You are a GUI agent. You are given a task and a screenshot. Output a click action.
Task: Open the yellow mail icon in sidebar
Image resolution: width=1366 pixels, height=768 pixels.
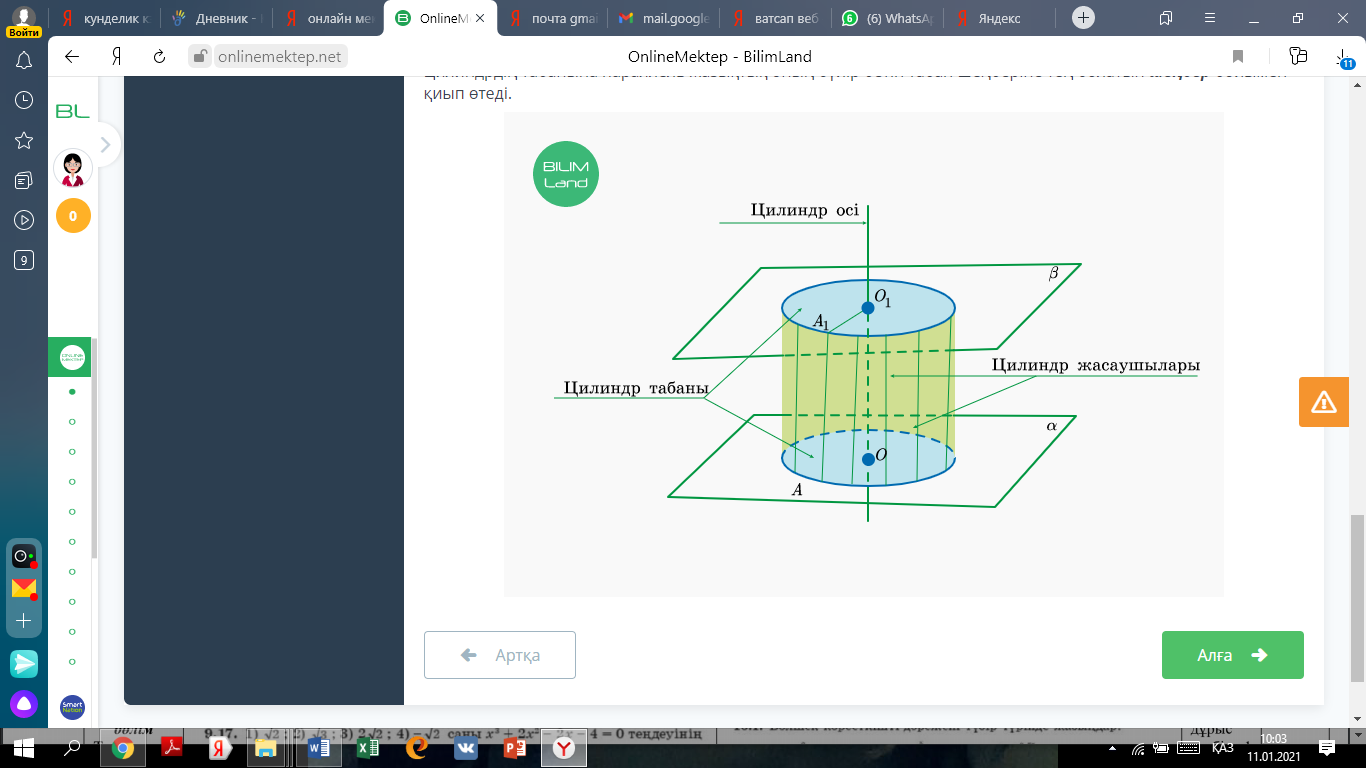coord(23,588)
